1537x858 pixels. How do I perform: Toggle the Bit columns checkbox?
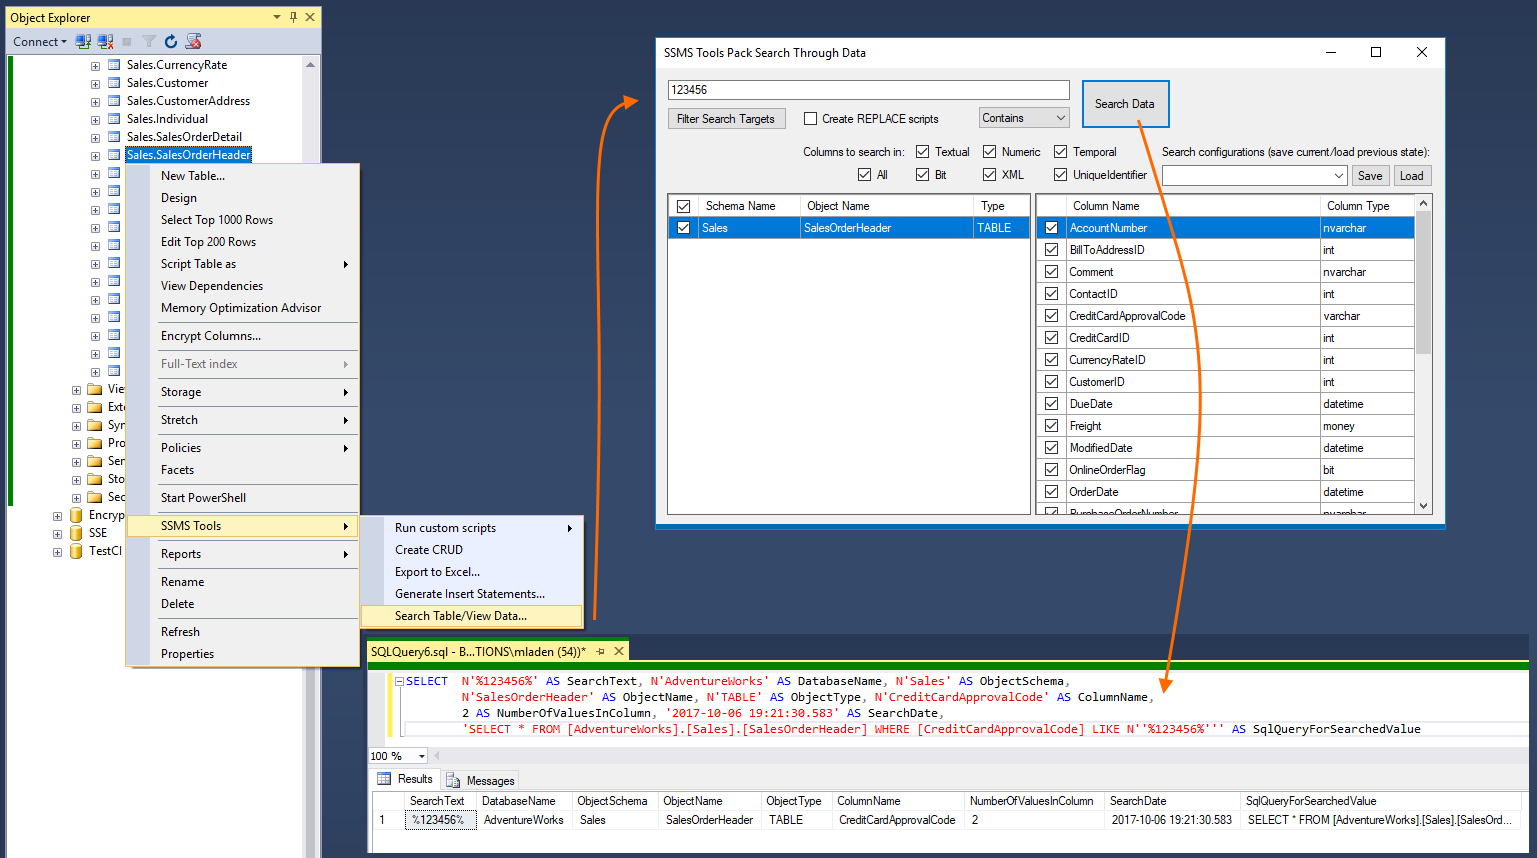(923, 175)
